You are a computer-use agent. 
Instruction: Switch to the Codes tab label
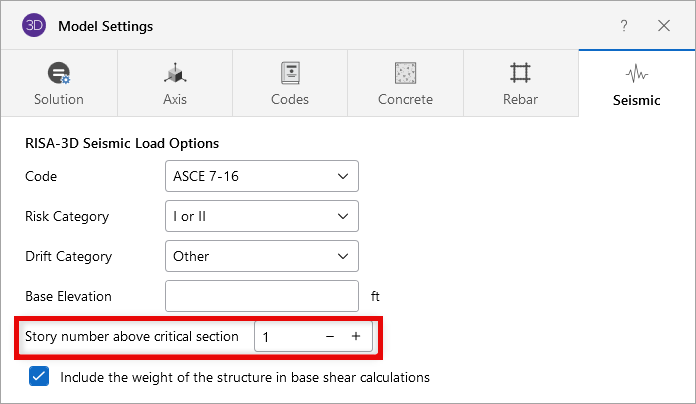click(x=290, y=99)
